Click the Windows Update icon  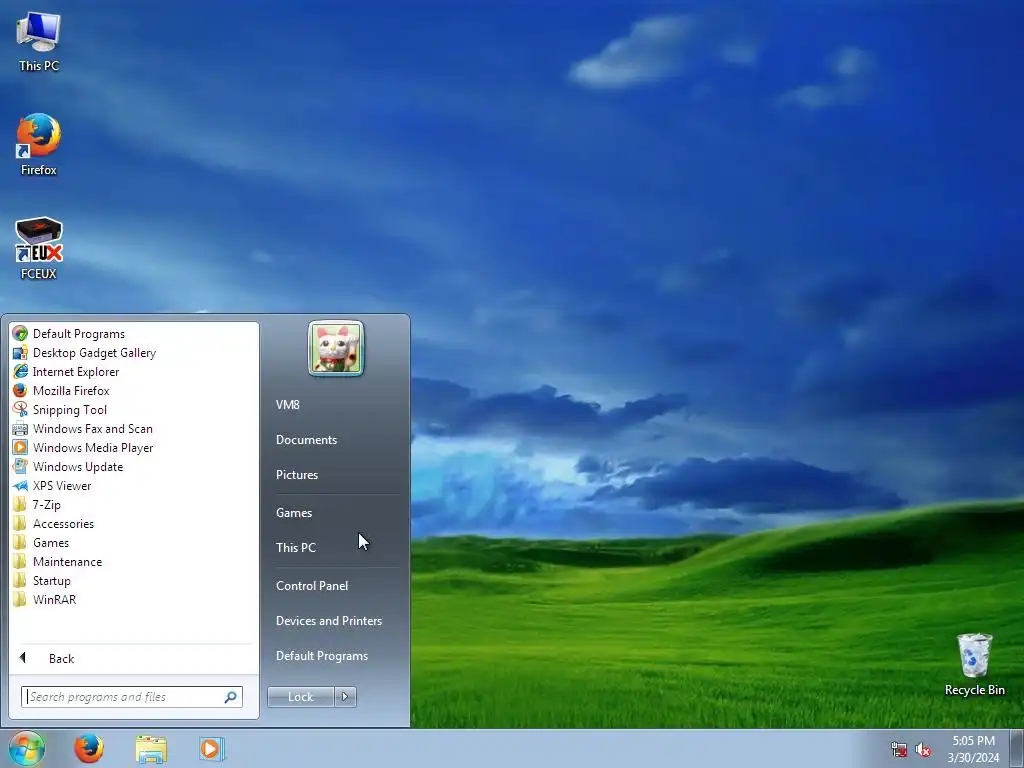[x=20, y=466]
